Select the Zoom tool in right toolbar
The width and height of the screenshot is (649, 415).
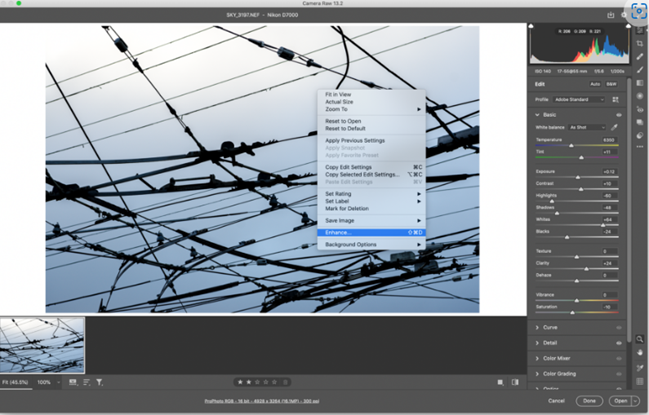click(640, 339)
